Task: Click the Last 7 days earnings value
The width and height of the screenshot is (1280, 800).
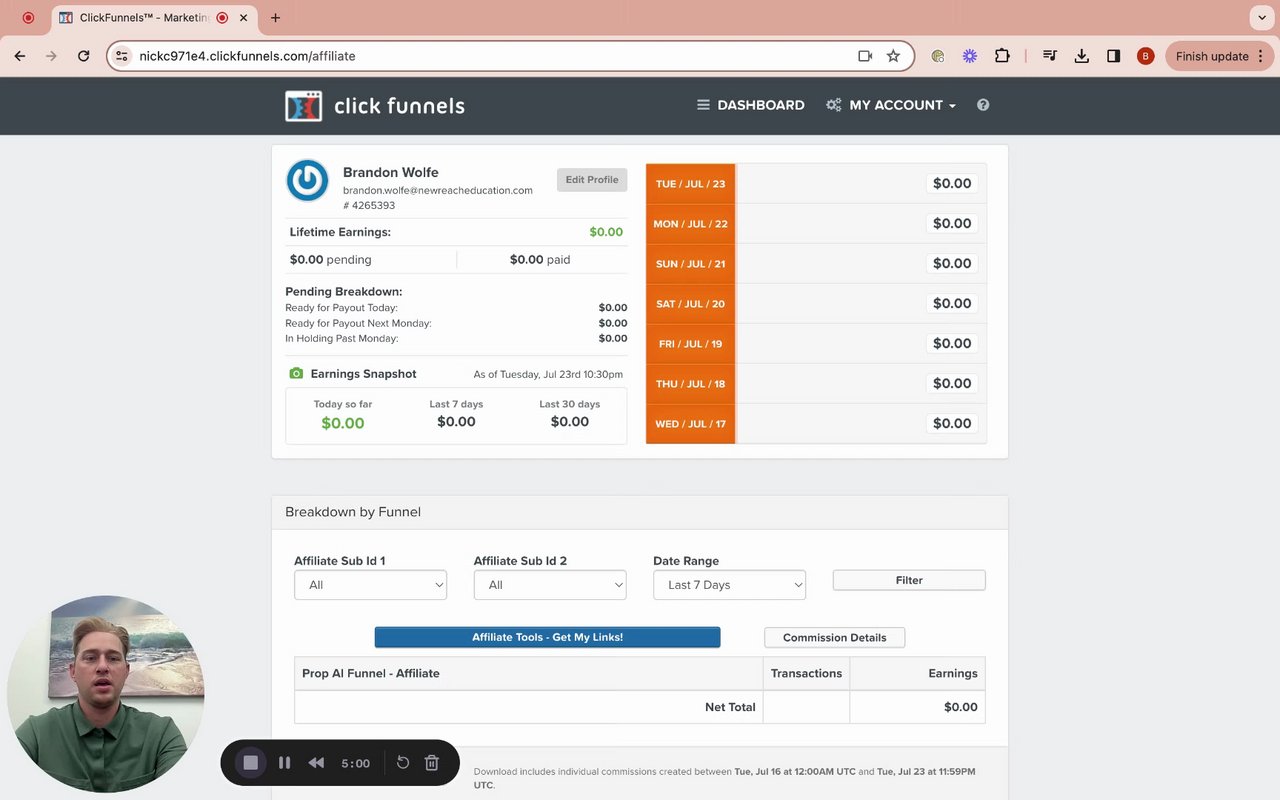Action: click(x=456, y=422)
